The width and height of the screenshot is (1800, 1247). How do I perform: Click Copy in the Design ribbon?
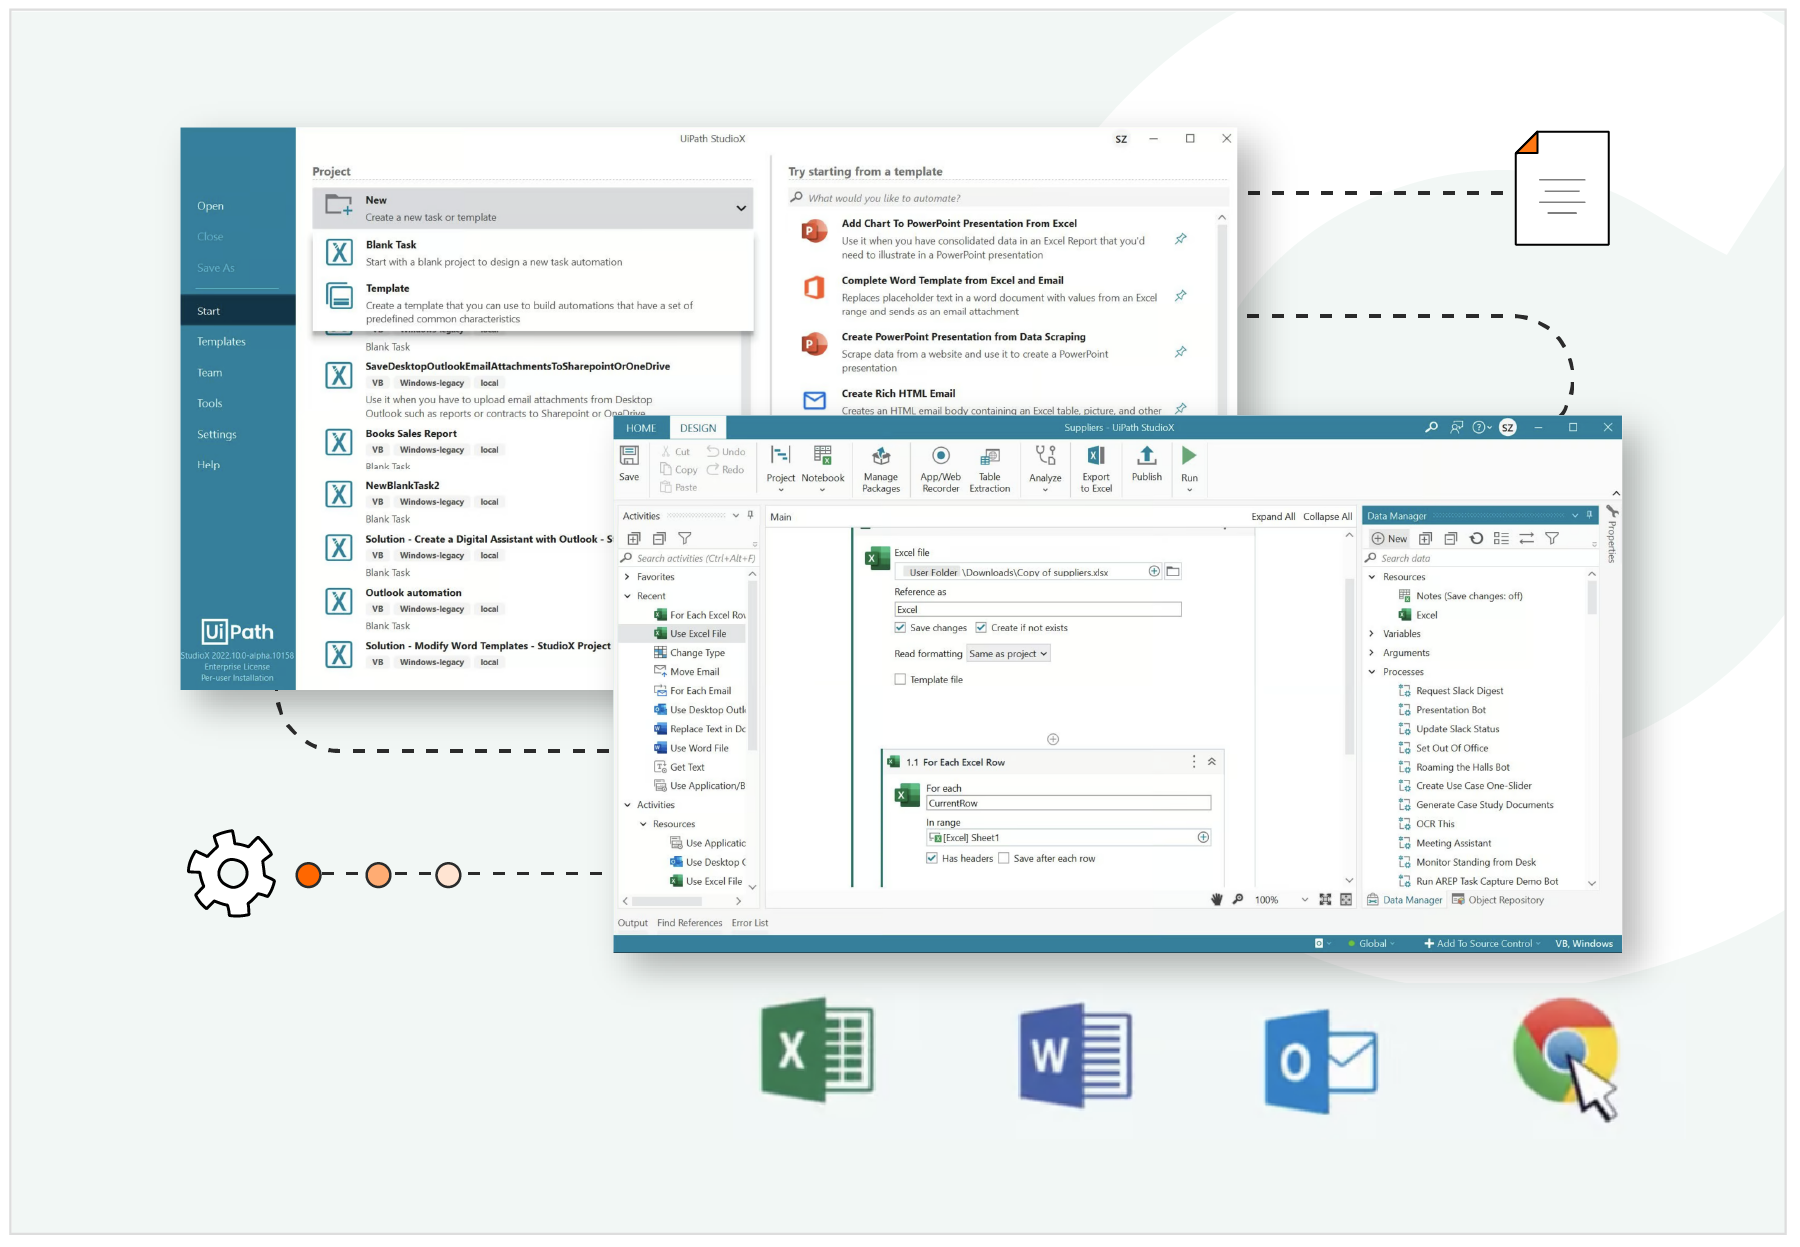[x=678, y=470]
